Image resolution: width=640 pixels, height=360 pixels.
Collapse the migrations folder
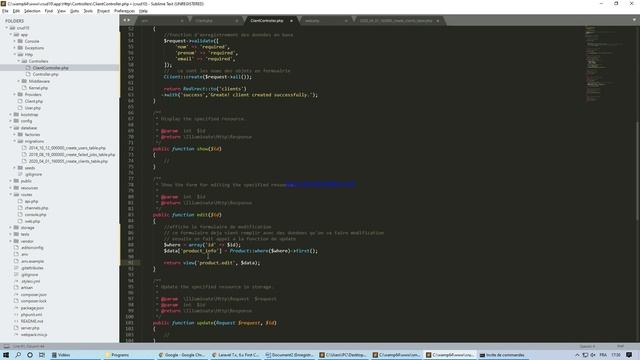pyautogui.click(x=15, y=141)
